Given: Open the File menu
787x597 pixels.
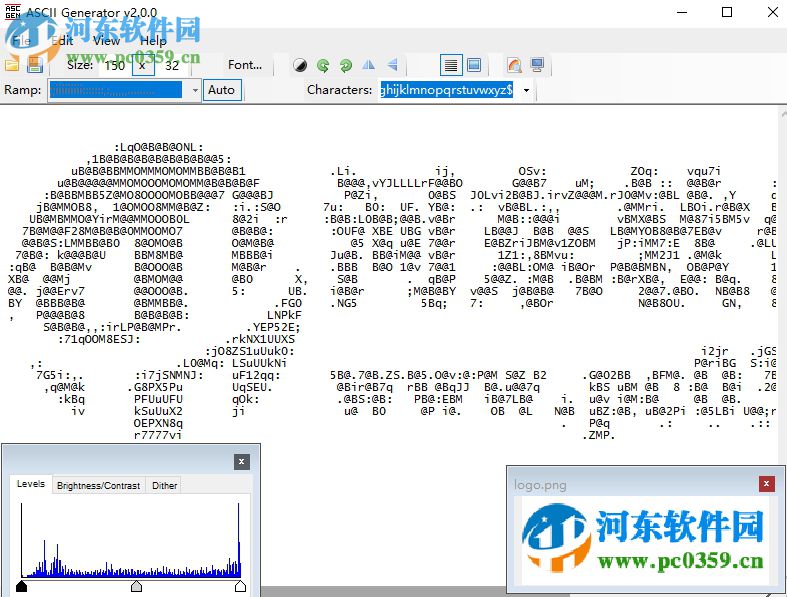Looking at the screenshot, I should [21, 41].
